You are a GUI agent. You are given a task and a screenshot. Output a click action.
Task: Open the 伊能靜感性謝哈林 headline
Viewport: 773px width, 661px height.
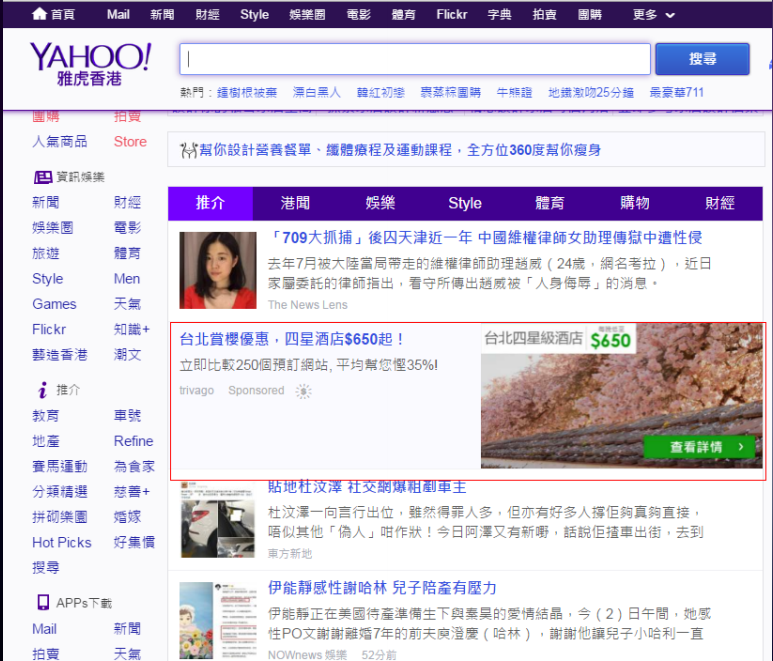382,587
